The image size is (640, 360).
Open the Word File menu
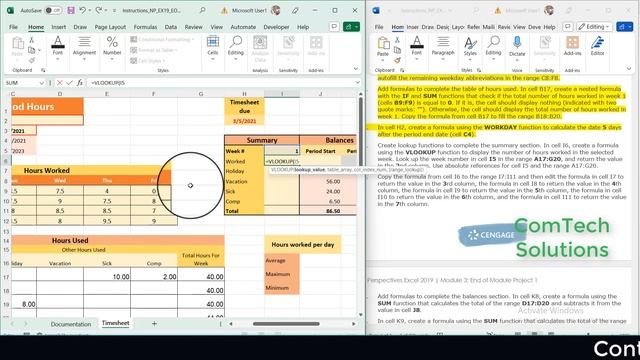(x=379, y=27)
